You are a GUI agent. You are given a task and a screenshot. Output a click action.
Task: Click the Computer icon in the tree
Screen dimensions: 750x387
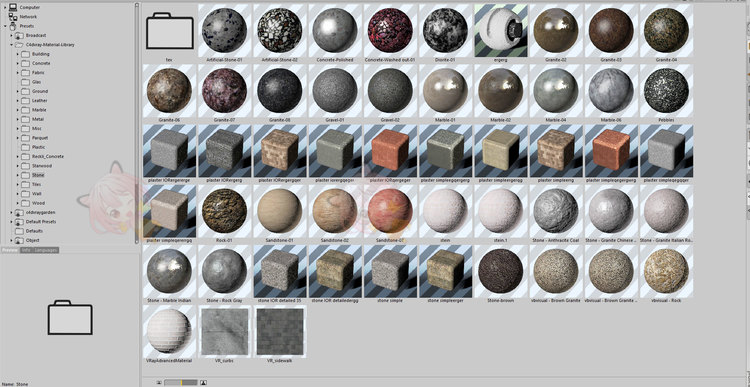coord(13,7)
